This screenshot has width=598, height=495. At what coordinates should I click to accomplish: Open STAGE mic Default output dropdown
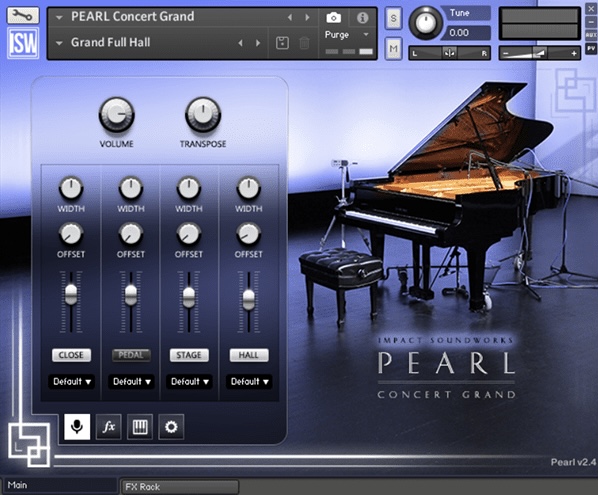pyautogui.click(x=189, y=382)
